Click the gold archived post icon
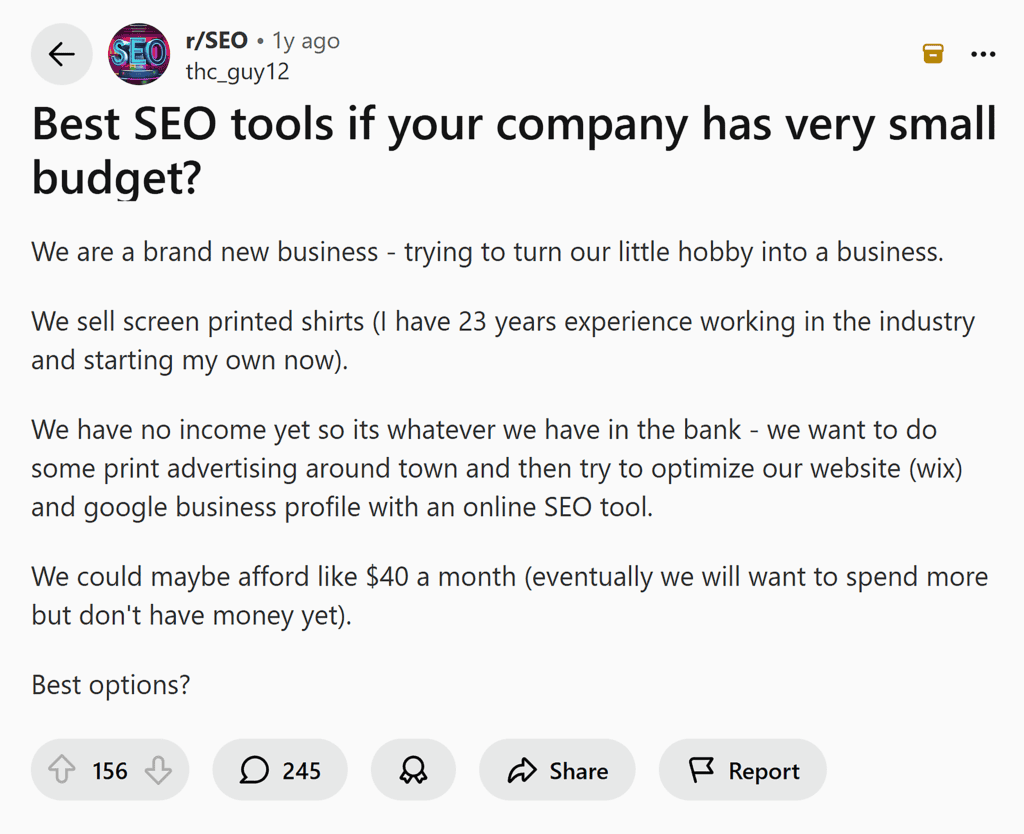The width and height of the screenshot is (1024, 834). [932, 53]
